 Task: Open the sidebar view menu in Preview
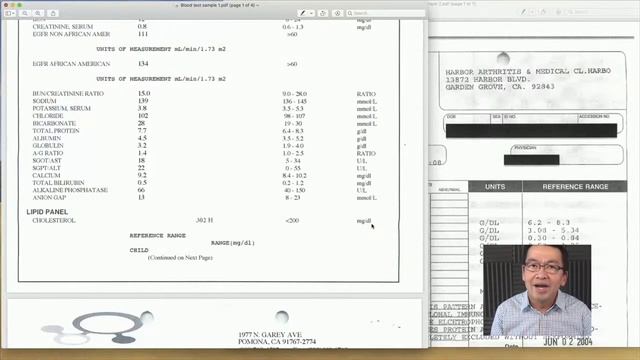[x=10, y=13]
